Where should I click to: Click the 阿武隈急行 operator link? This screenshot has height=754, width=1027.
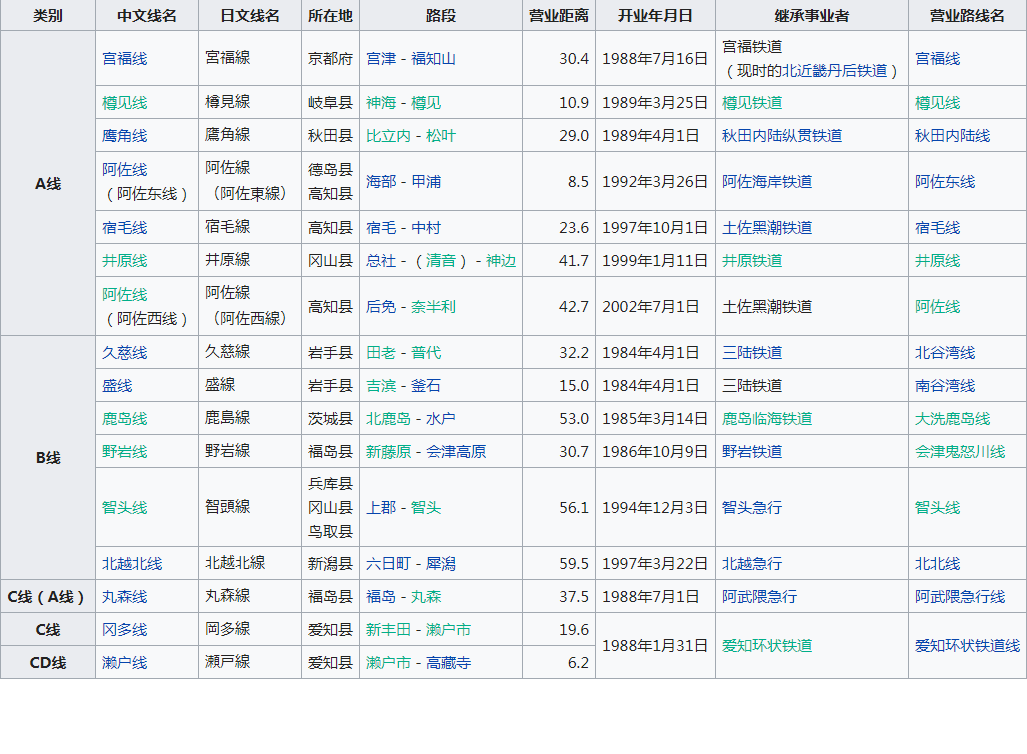[x=760, y=597]
